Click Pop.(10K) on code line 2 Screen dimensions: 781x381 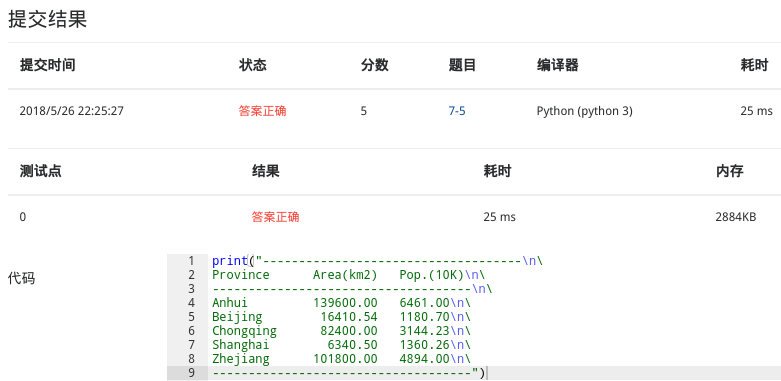point(432,275)
